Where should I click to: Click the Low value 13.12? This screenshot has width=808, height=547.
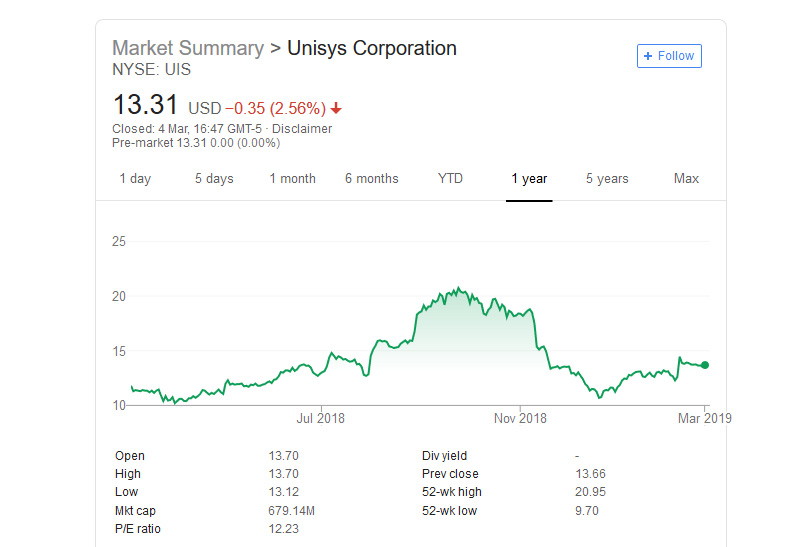pos(283,492)
